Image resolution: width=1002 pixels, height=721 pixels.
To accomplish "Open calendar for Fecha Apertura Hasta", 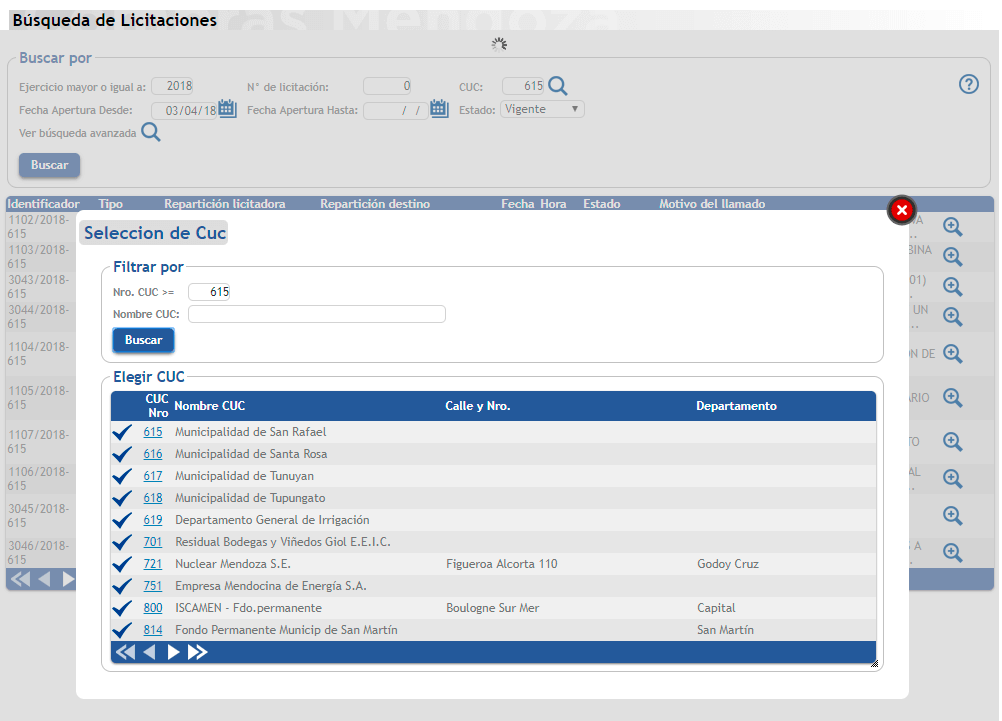I will pyautogui.click(x=439, y=108).
